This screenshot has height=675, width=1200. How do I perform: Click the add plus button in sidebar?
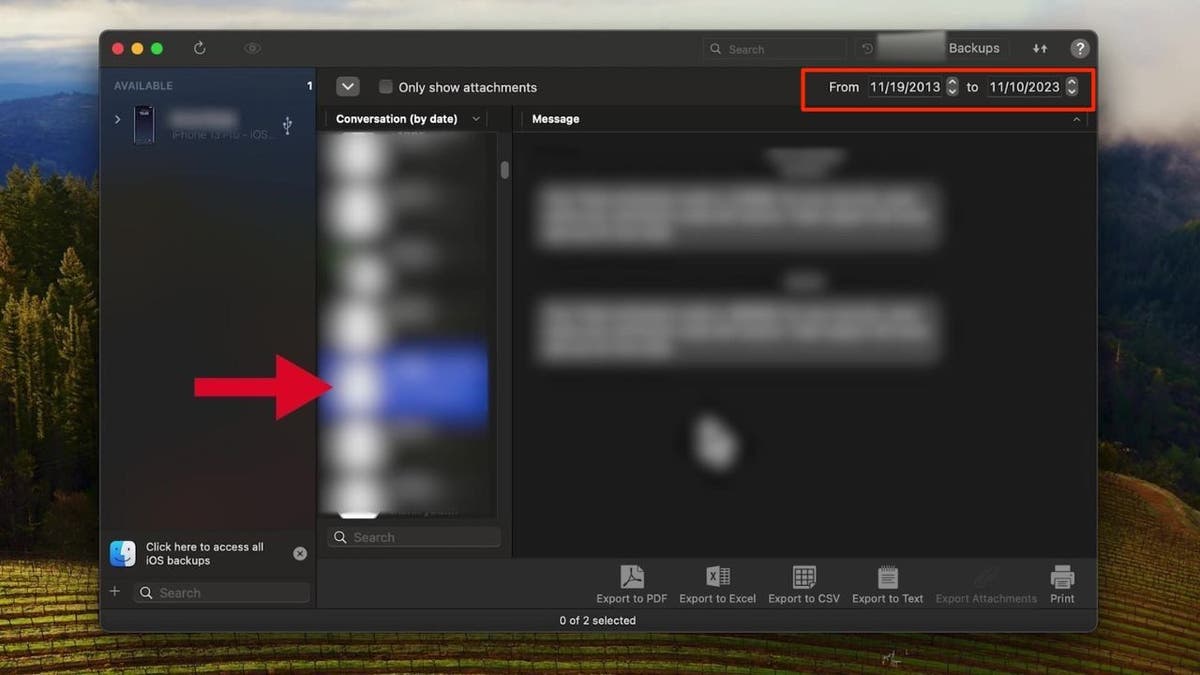coord(115,592)
